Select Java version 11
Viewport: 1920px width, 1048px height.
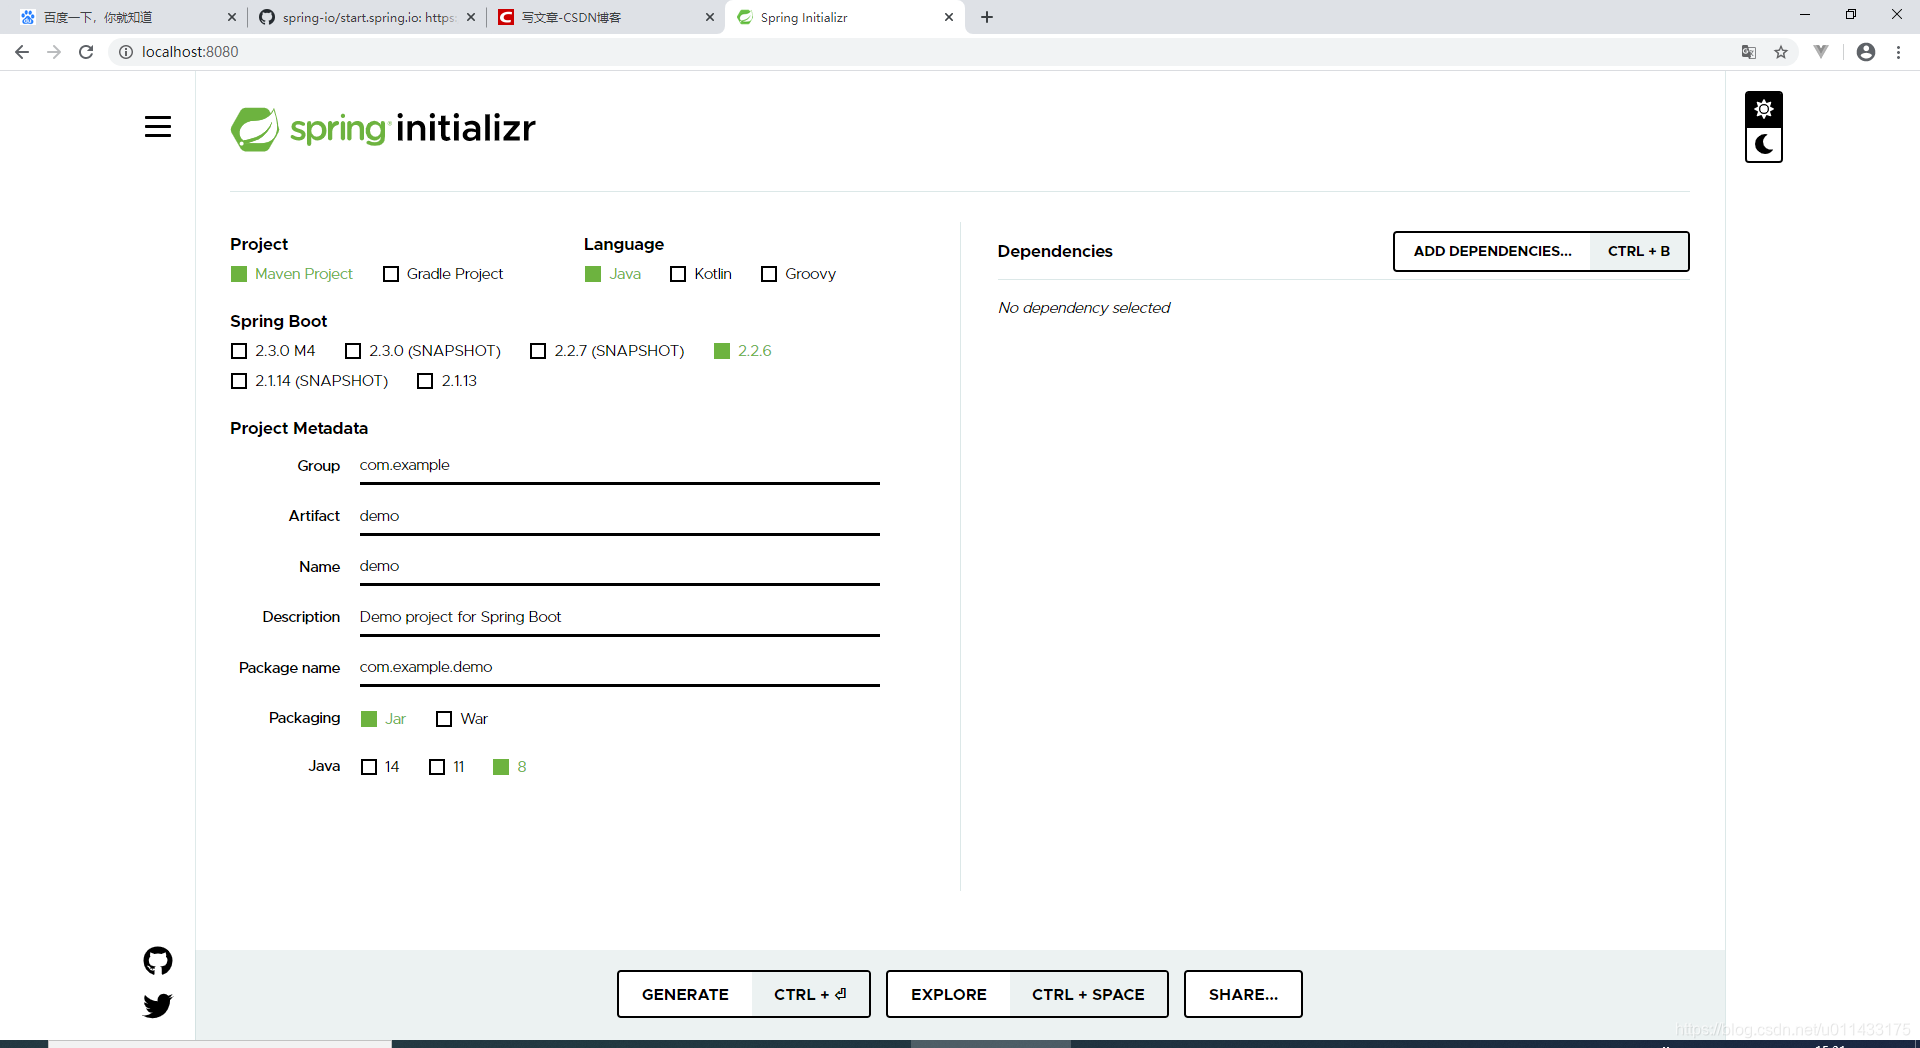447,767
